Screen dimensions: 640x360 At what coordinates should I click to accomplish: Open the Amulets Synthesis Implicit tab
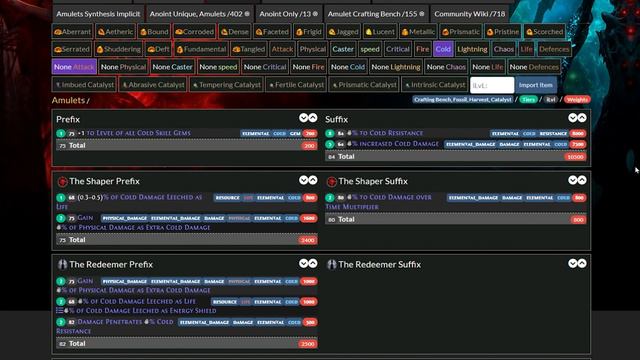(x=98, y=14)
